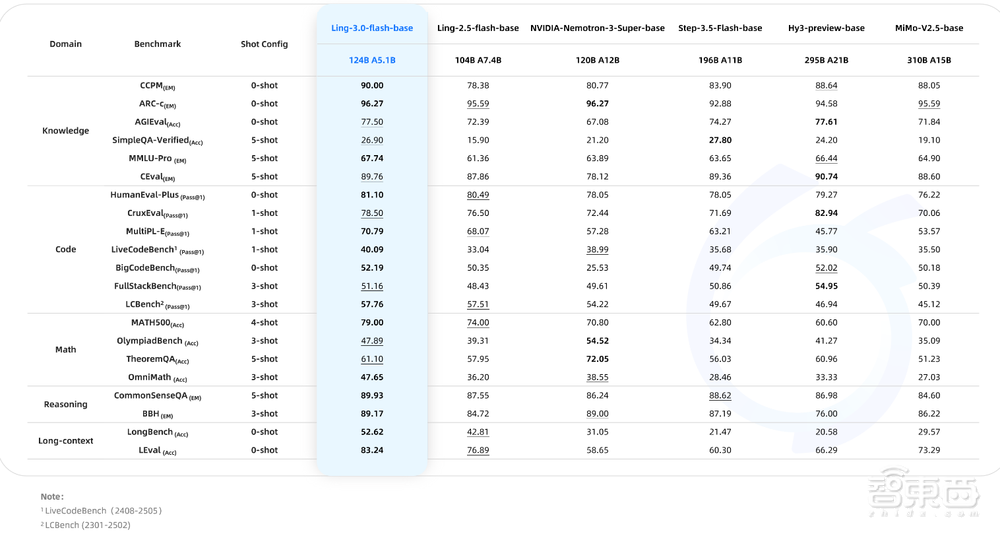1000x536 pixels.
Task: Click the MATH500 benchmark name
Action: click(158, 323)
